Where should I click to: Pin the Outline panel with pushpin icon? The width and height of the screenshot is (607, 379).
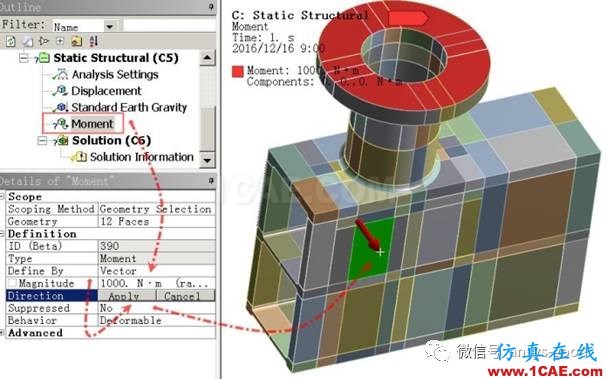pos(211,6)
